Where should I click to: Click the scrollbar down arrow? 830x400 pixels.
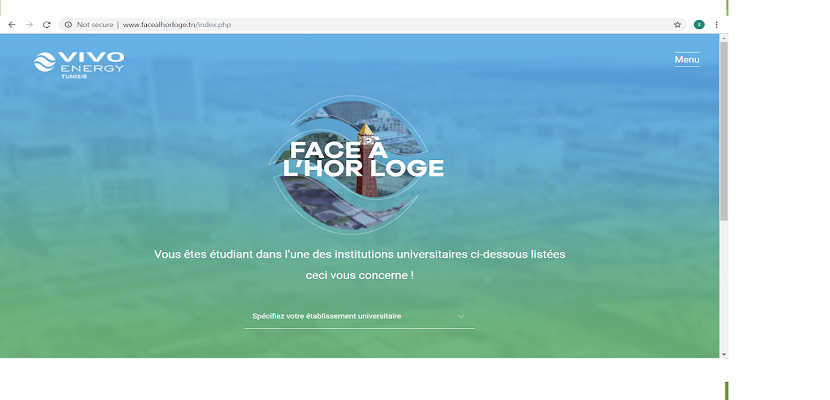click(x=724, y=354)
